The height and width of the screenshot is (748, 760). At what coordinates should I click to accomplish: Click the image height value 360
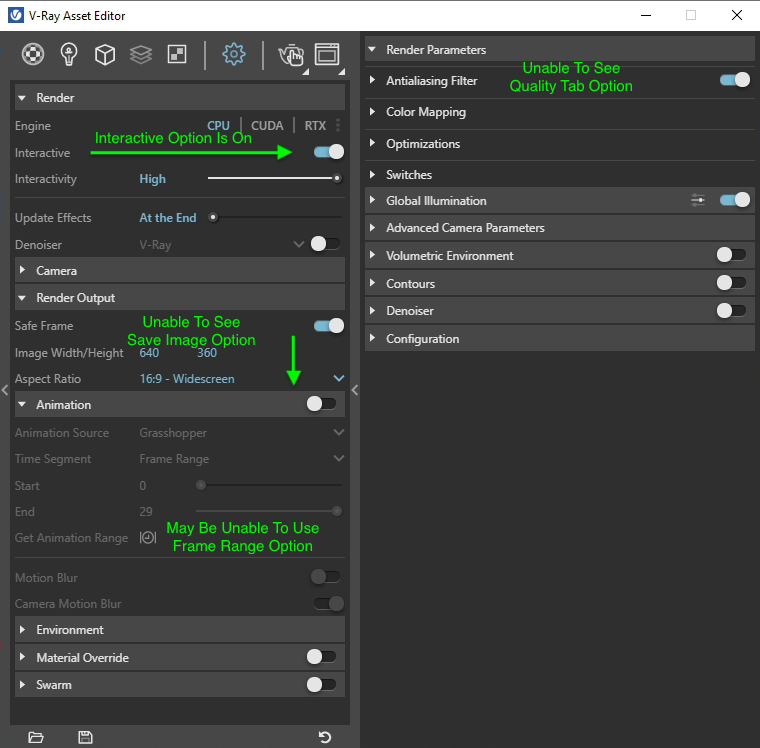[207, 352]
